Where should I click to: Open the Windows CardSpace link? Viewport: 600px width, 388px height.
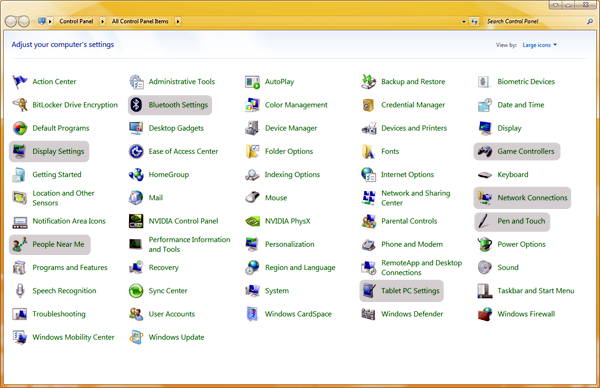298,314
